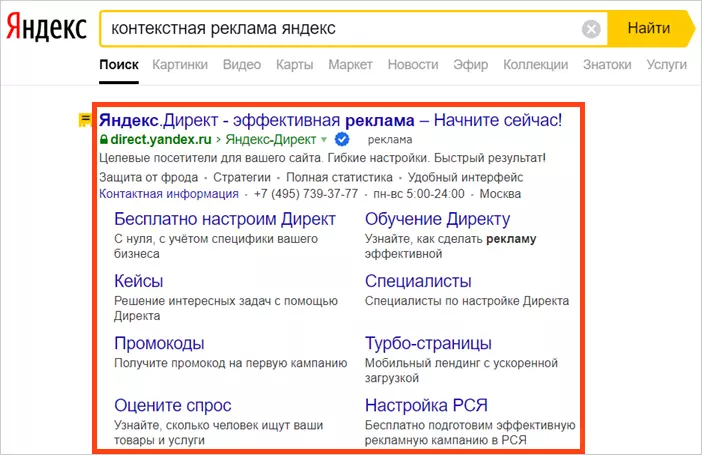Click the text Получите промокод на первую кампанию
Viewport: 702px width, 455px height.
[231, 363]
